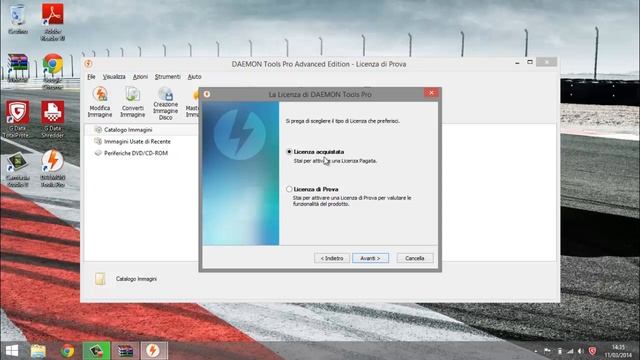The height and width of the screenshot is (360, 640).
Task: Click the taskbar clock showing 14:25
Action: pyautogui.click(x=619, y=351)
